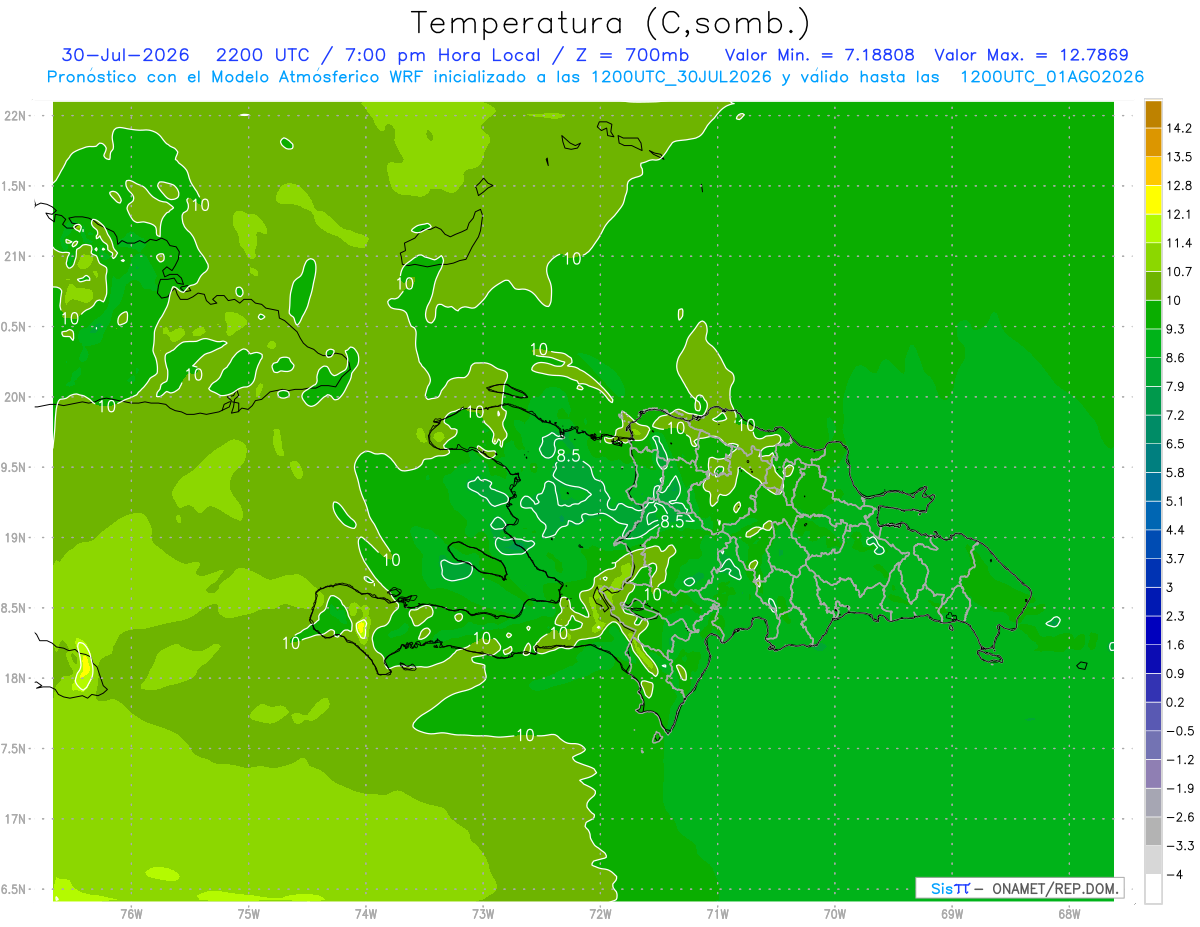
Task: Click the 7.2 value on the color scale
Action: [1177, 415]
